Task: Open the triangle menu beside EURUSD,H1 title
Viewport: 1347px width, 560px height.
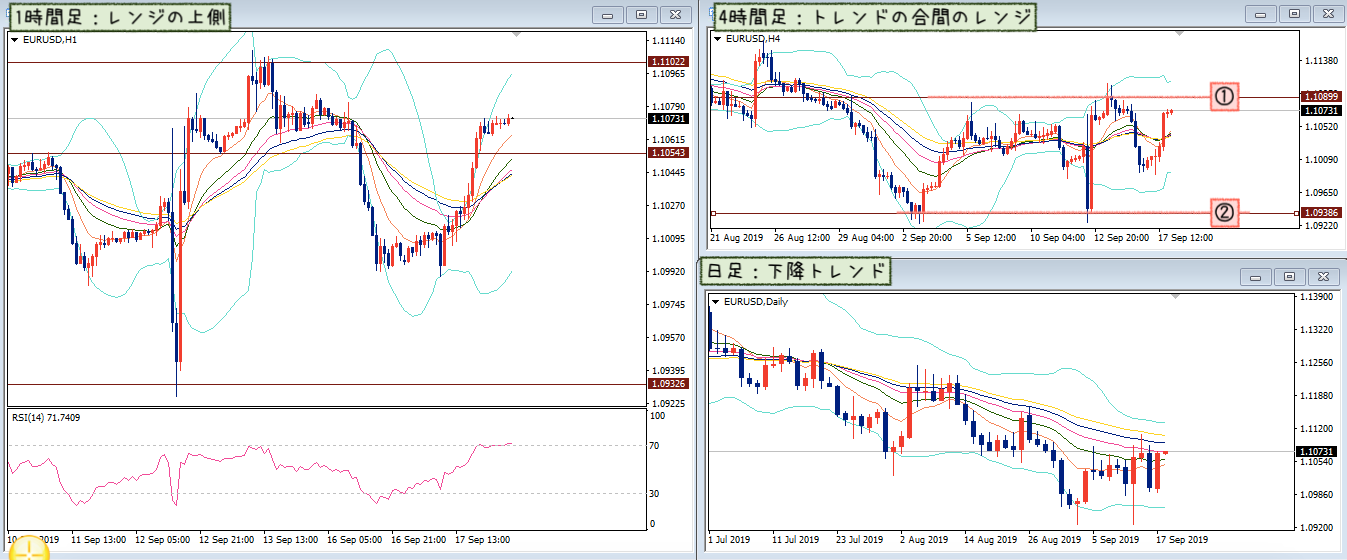Action: (14, 40)
